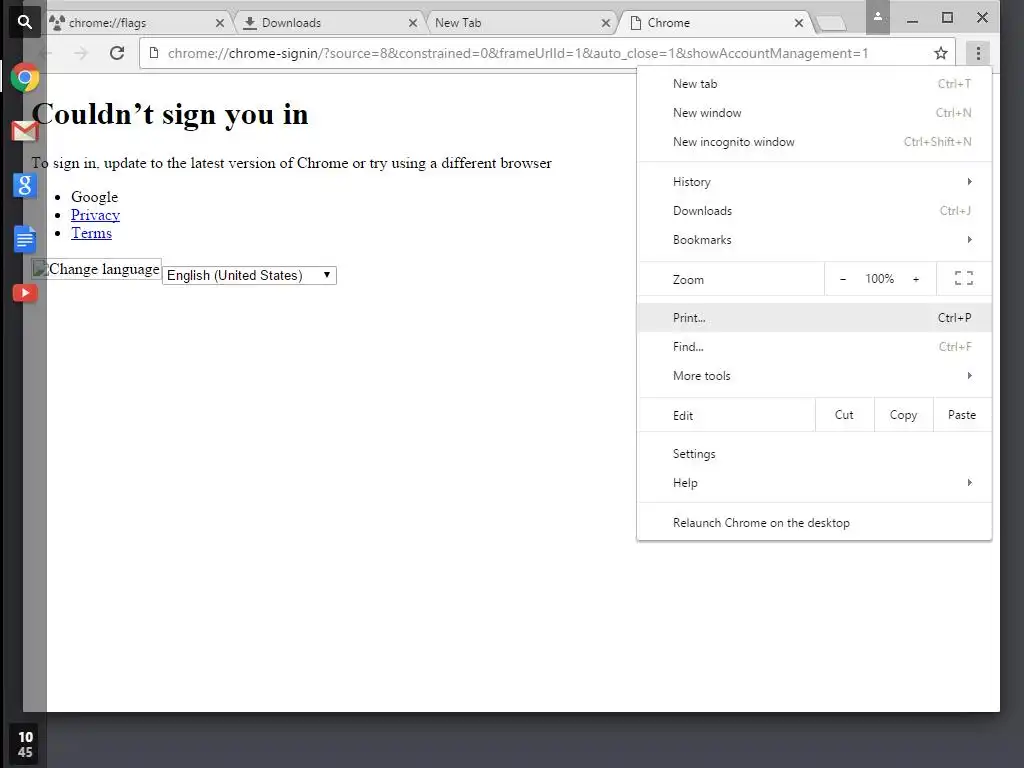The height and width of the screenshot is (768, 1024).
Task: Close the active Chrome tab
Action: pyautogui.click(x=799, y=23)
